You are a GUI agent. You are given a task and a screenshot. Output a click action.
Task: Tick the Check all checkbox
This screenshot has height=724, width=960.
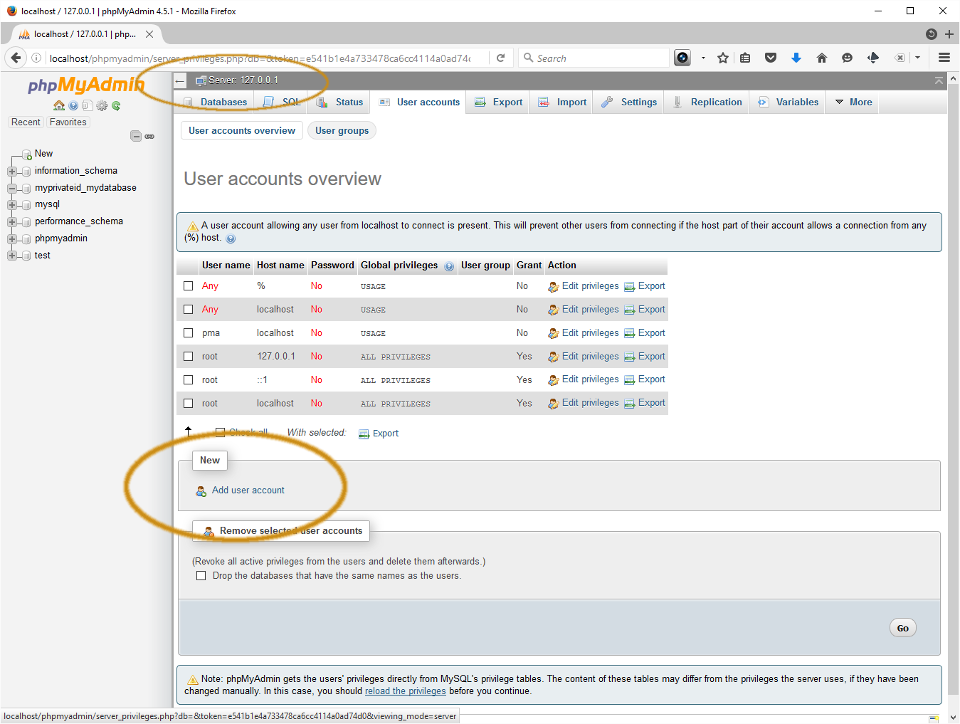tap(220, 433)
